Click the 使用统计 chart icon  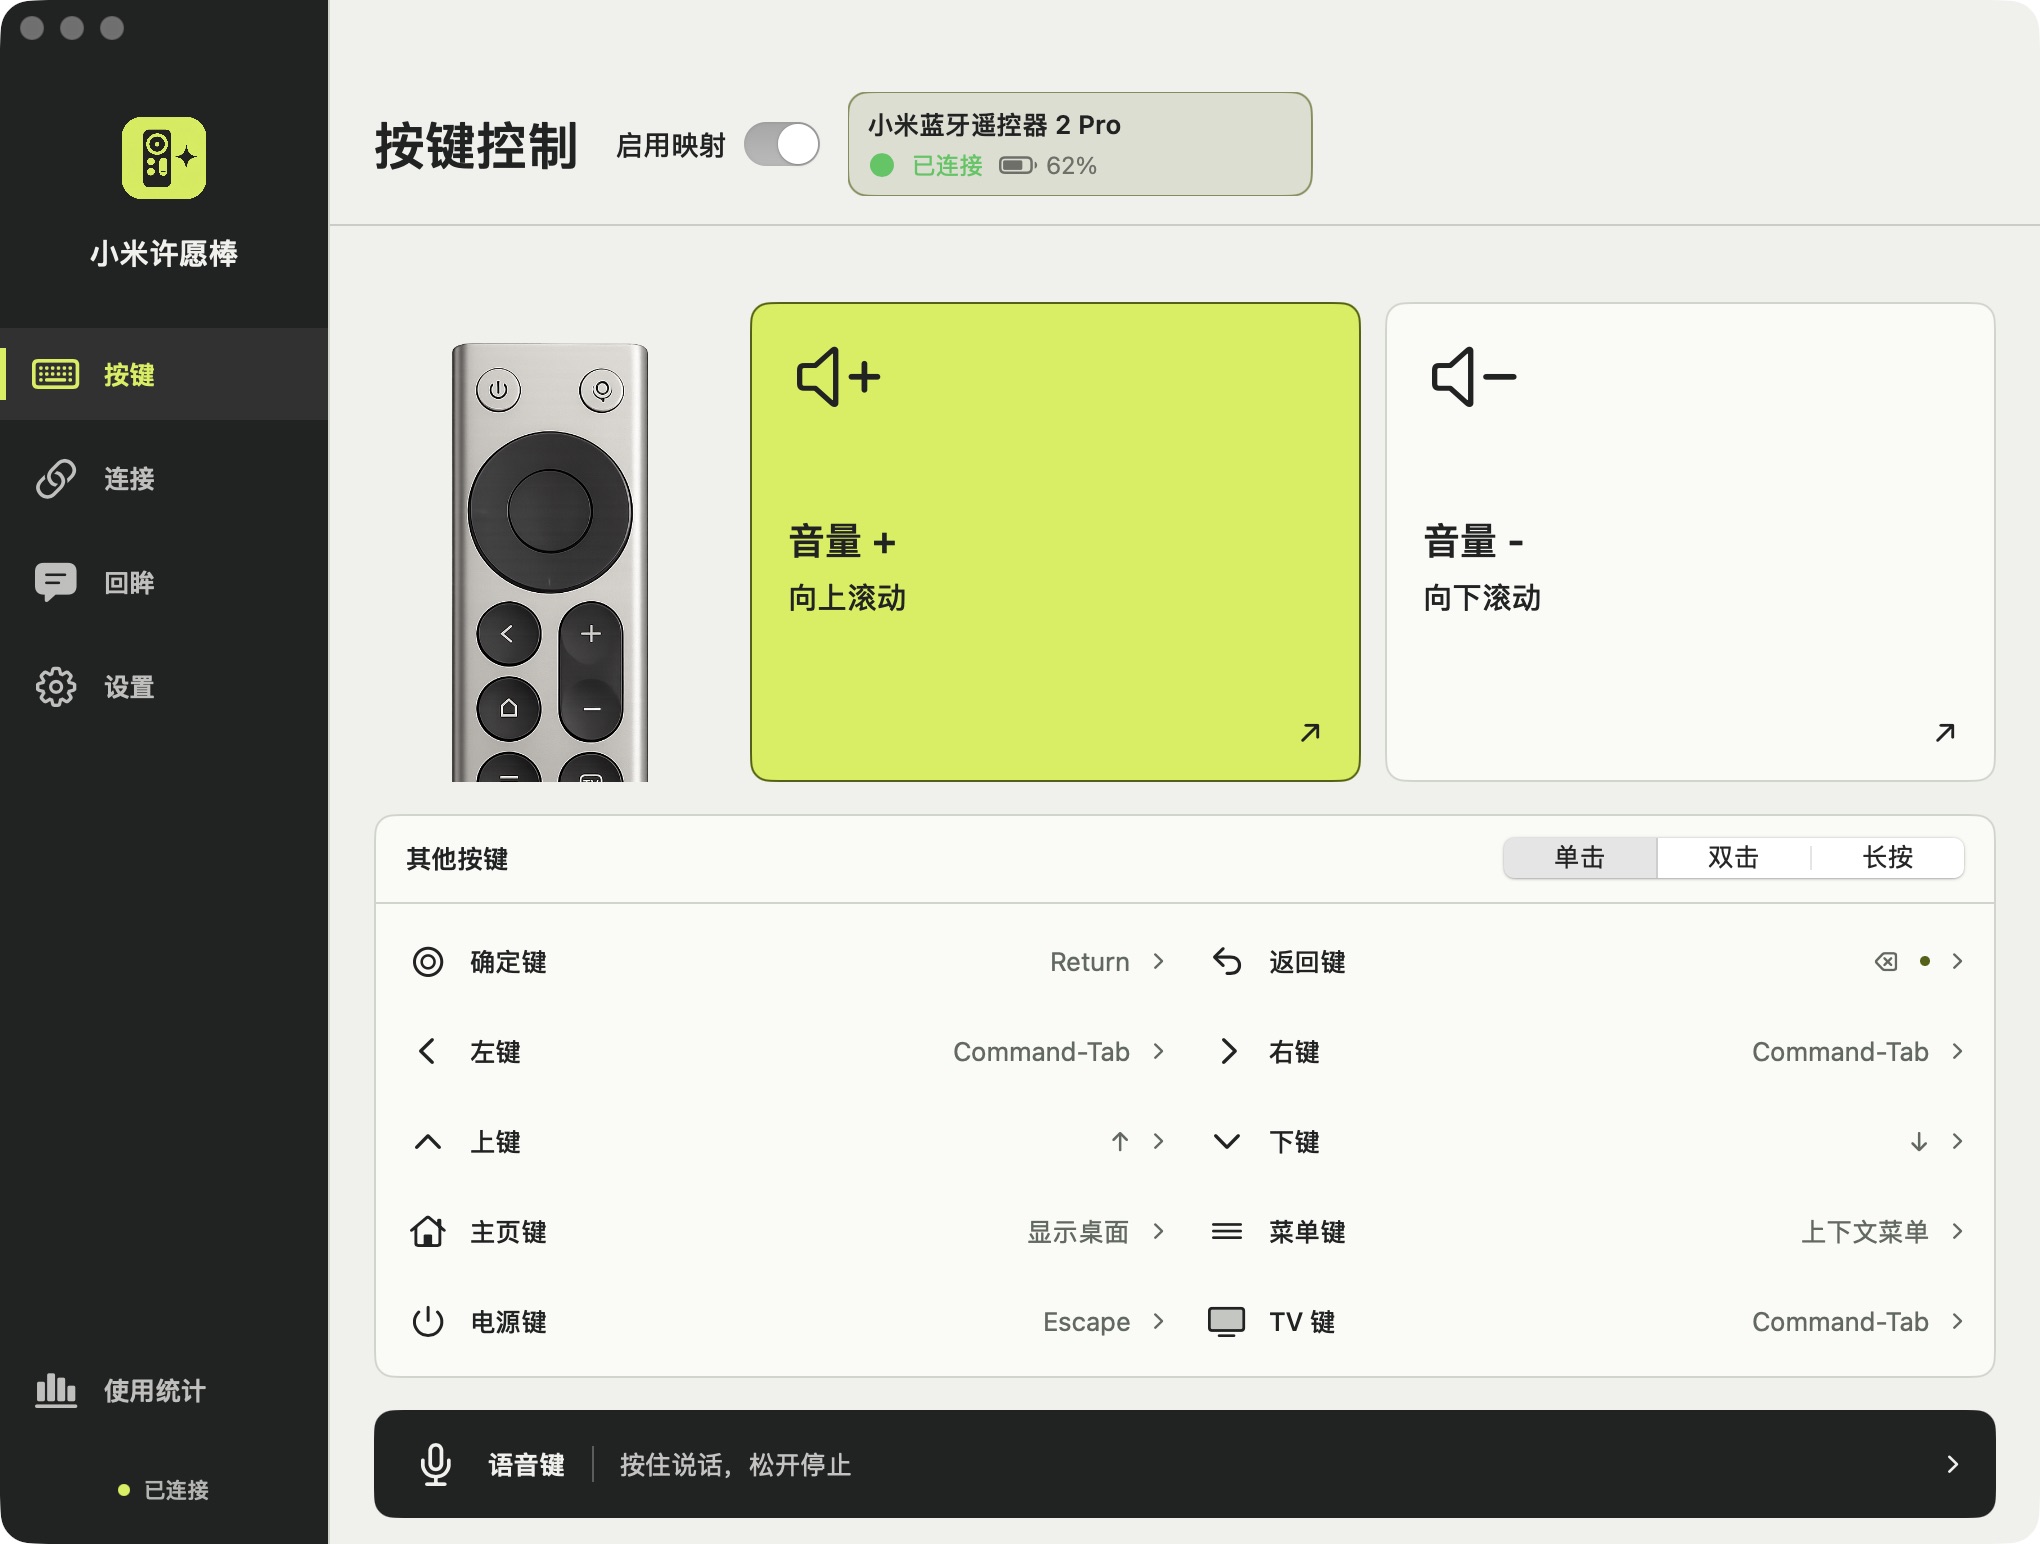click(56, 1390)
